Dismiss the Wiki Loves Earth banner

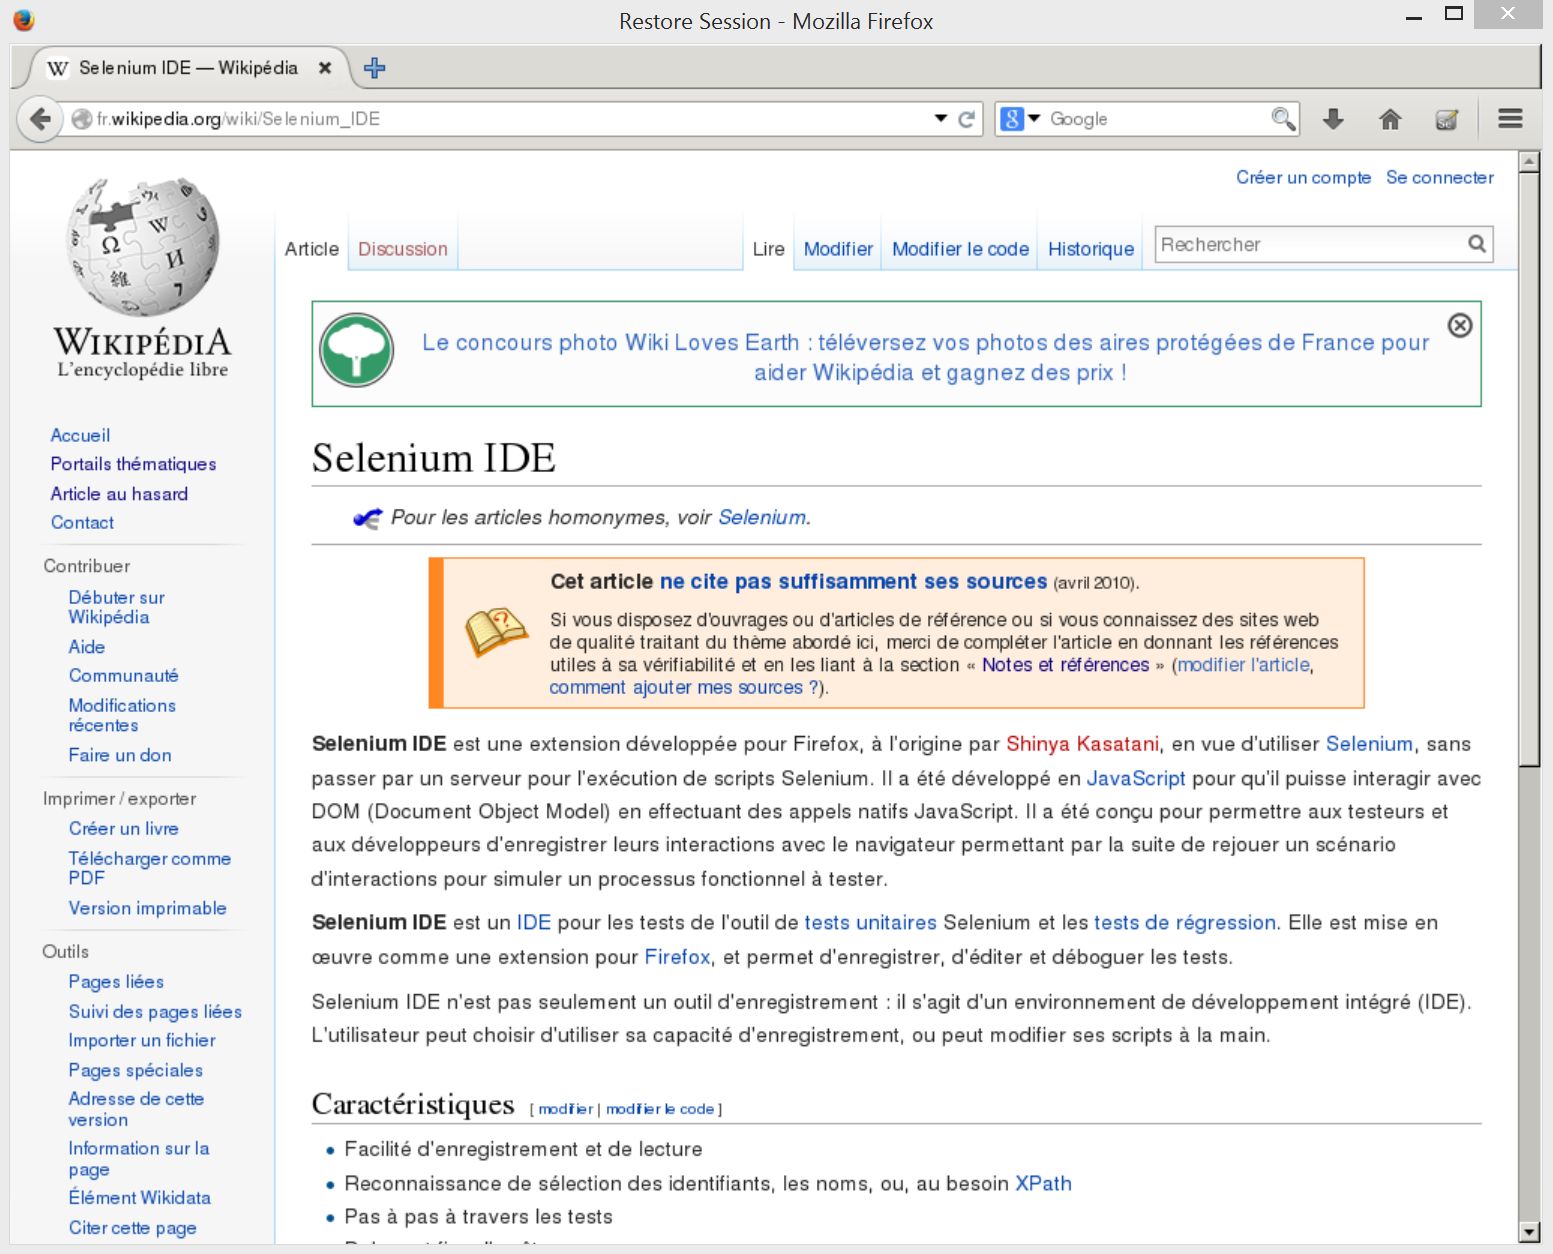1460,325
